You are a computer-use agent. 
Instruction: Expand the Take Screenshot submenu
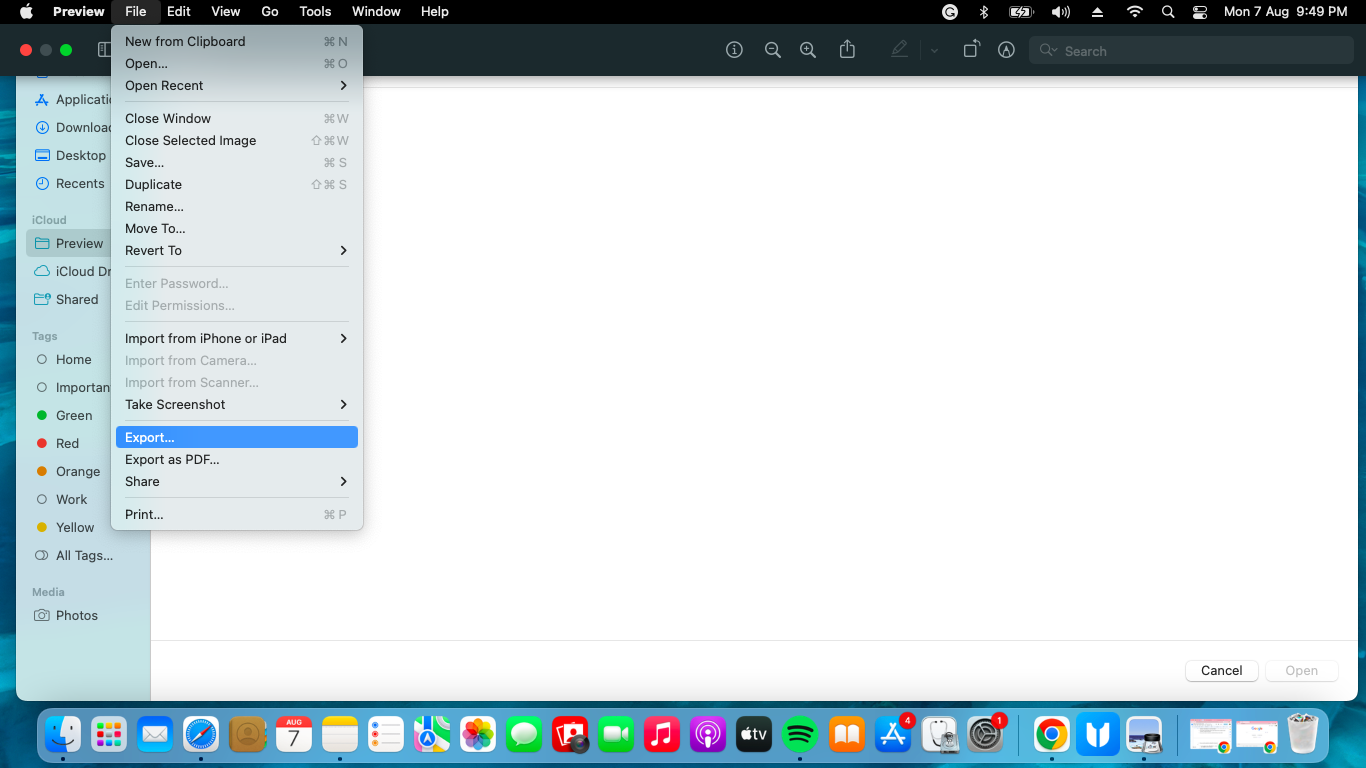pos(236,405)
